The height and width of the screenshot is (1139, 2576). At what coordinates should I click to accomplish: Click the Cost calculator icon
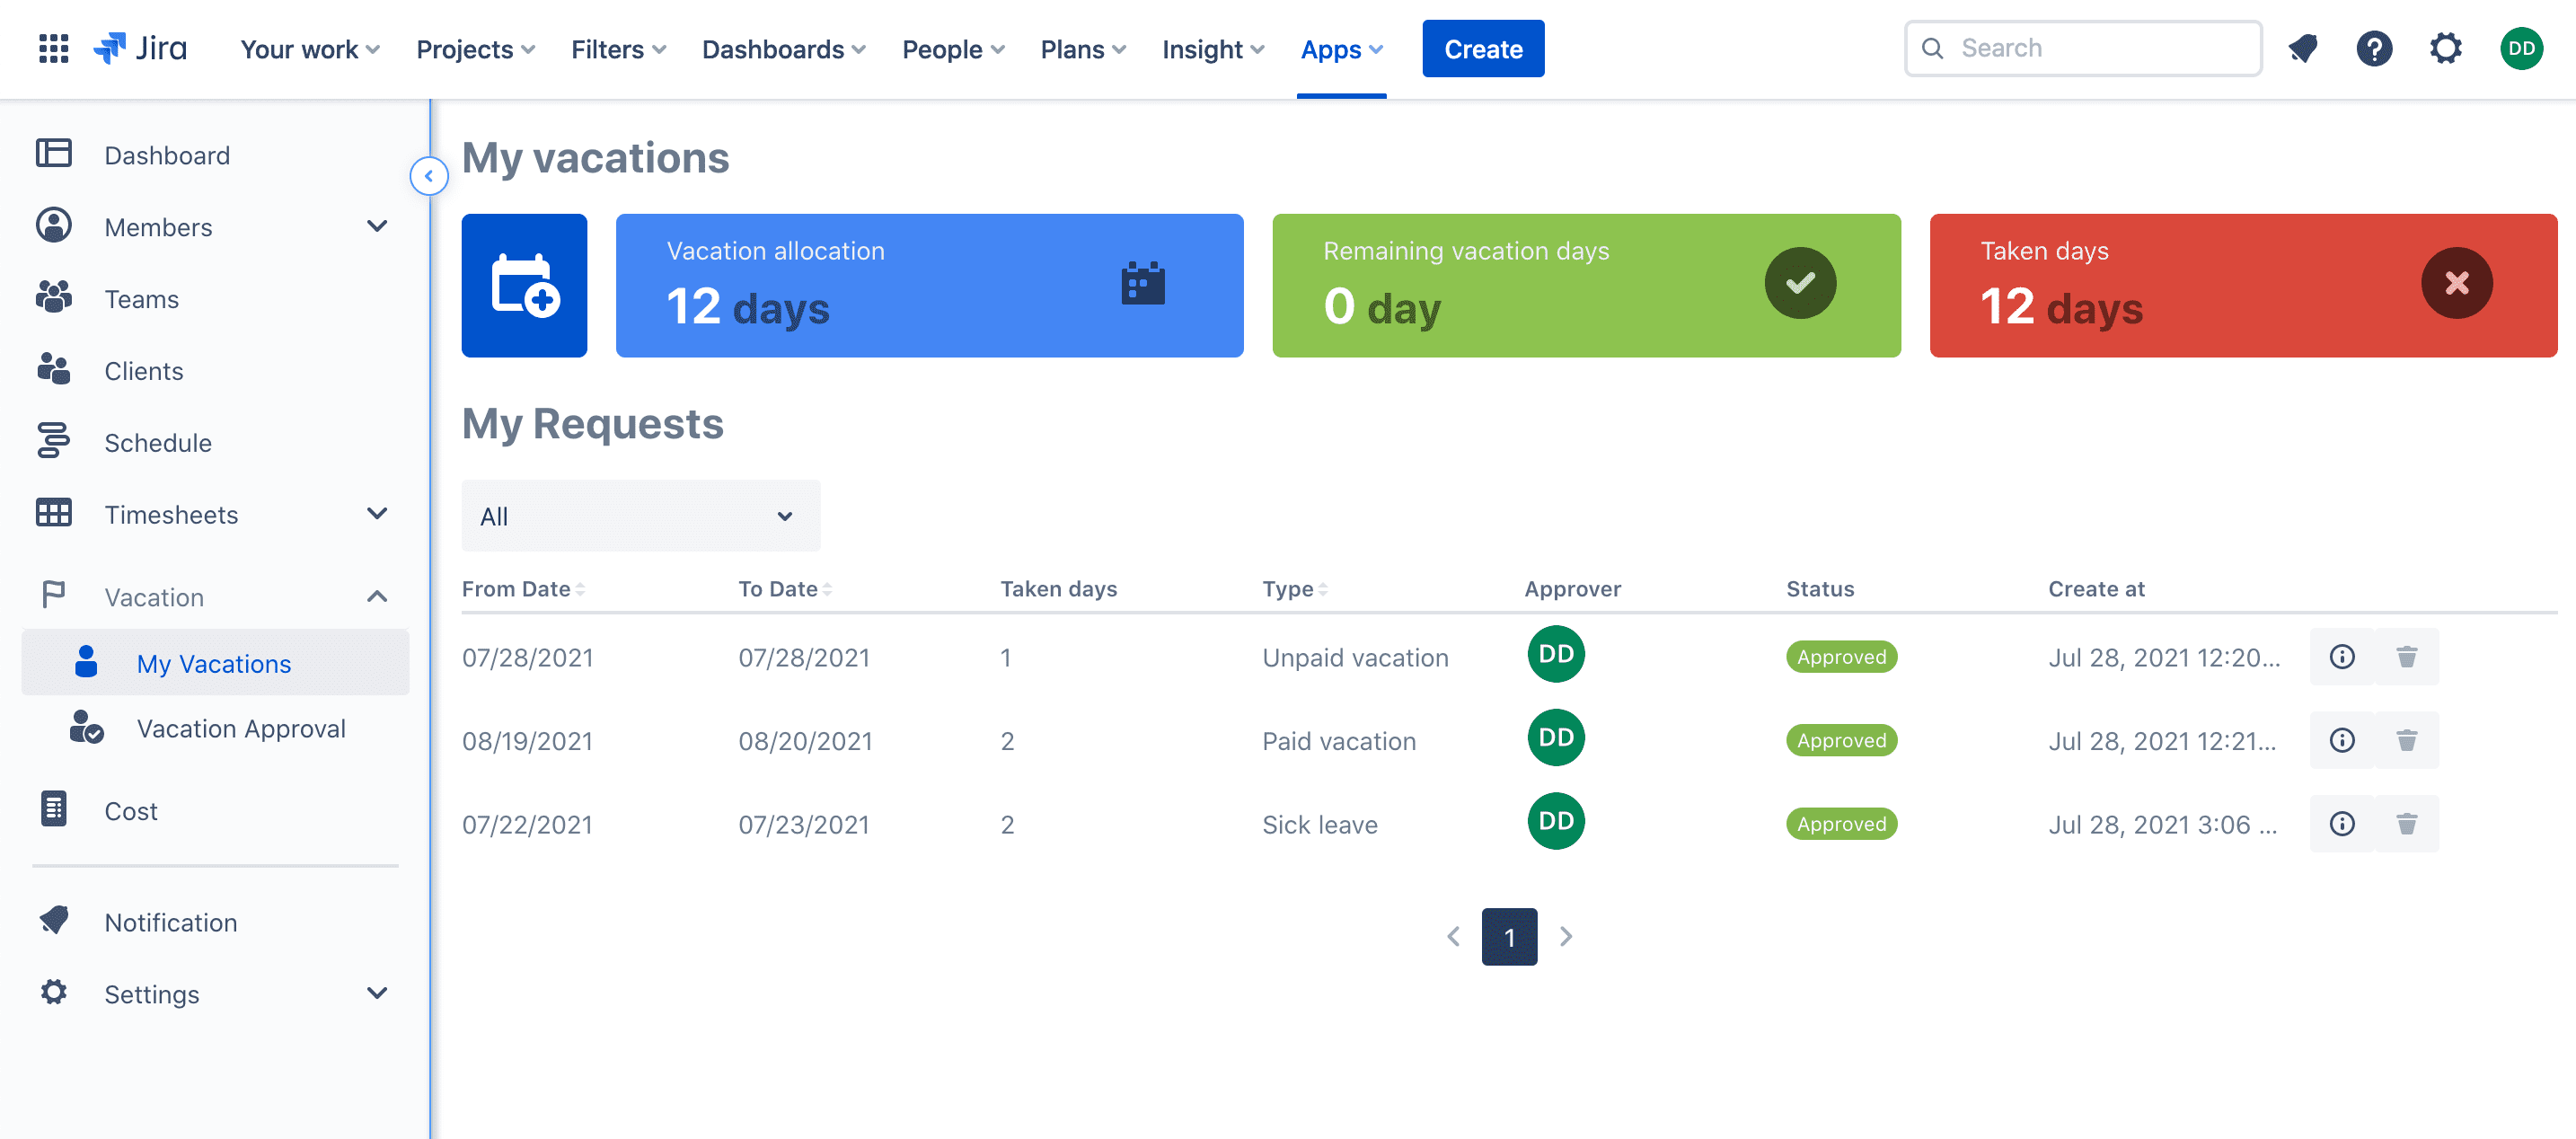coord(54,809)
